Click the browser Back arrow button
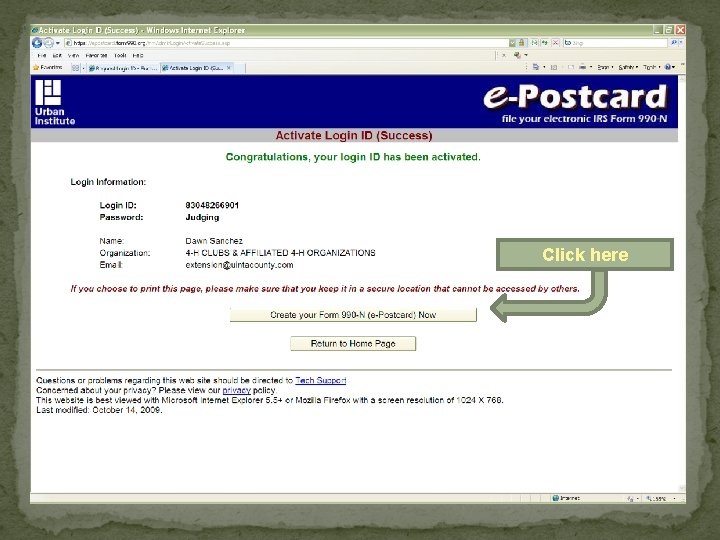 pyautogui.click(x=37, y=43)
